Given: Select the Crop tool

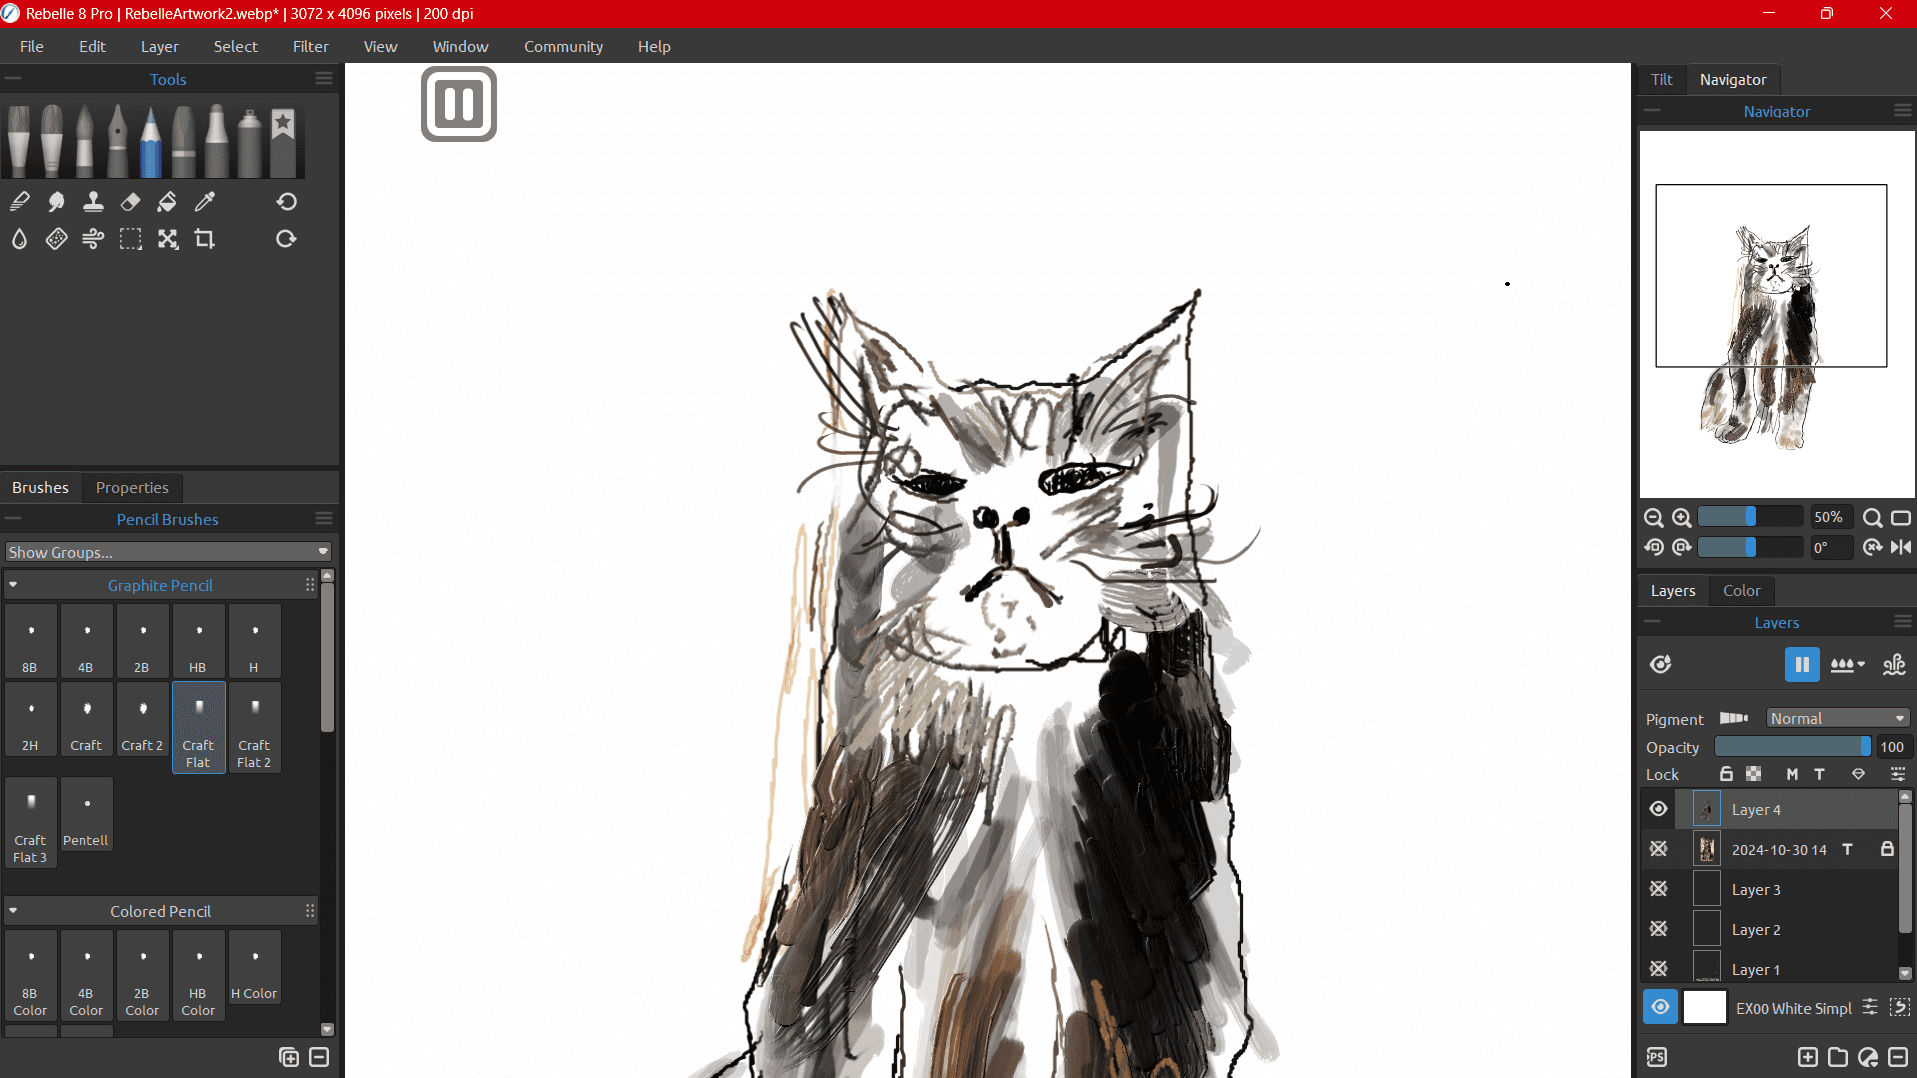Looking at the screenshot, I should coord(205,239).
